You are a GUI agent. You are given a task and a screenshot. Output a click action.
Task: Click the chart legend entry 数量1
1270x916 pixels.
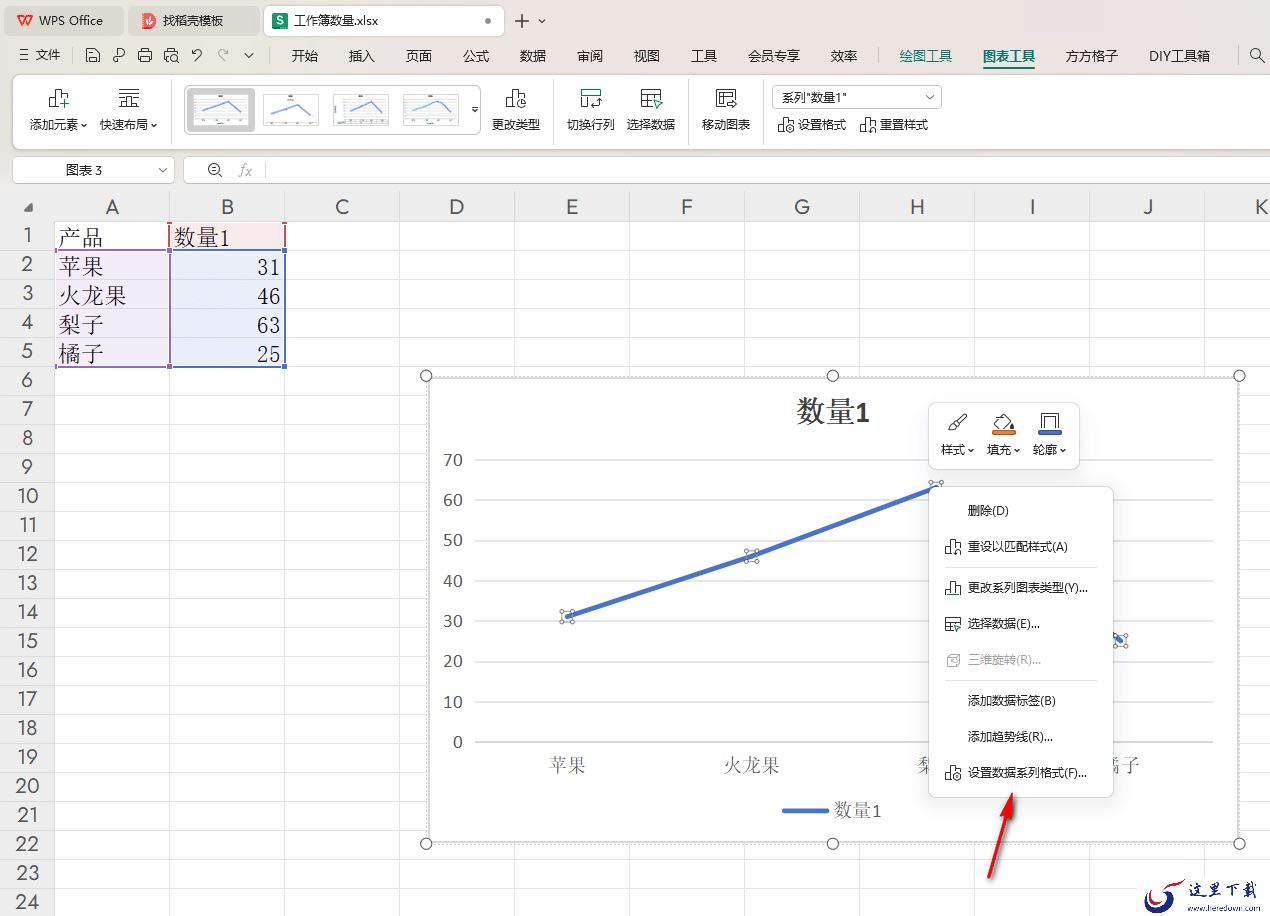(x=832, y=810)
